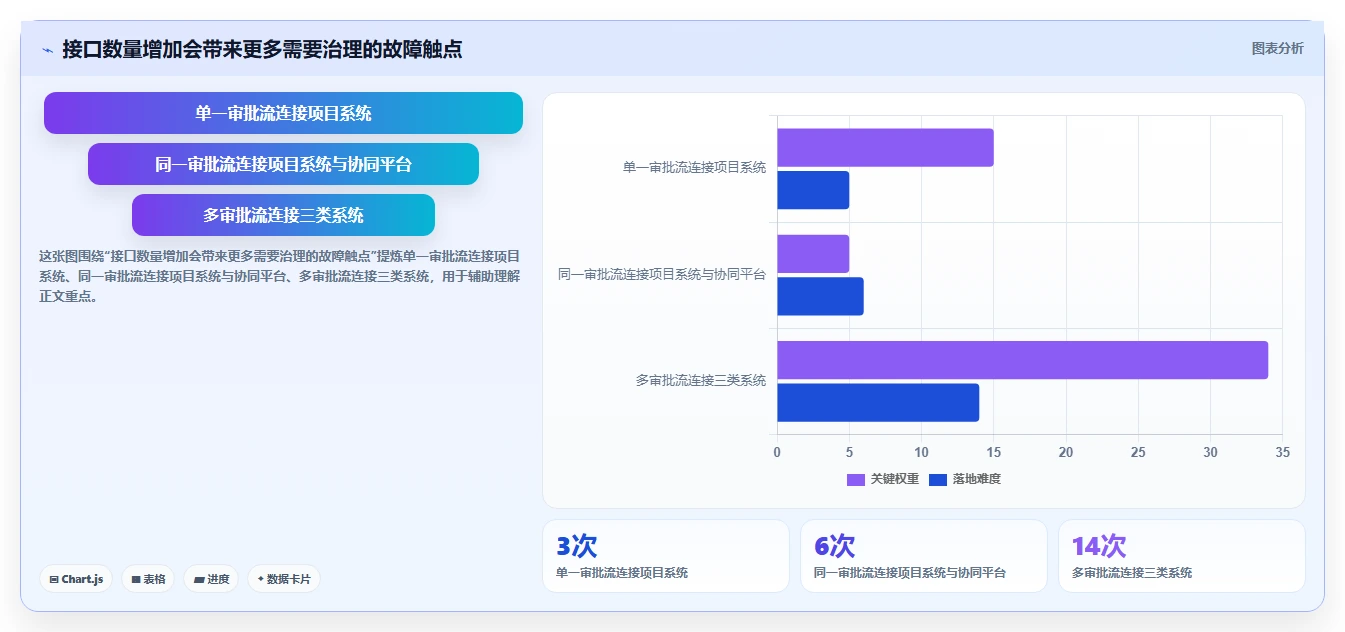Viewport: 1345px width, 632px height.
Task: Toggle the 落地难度 legend item
Action: [964, 479]
